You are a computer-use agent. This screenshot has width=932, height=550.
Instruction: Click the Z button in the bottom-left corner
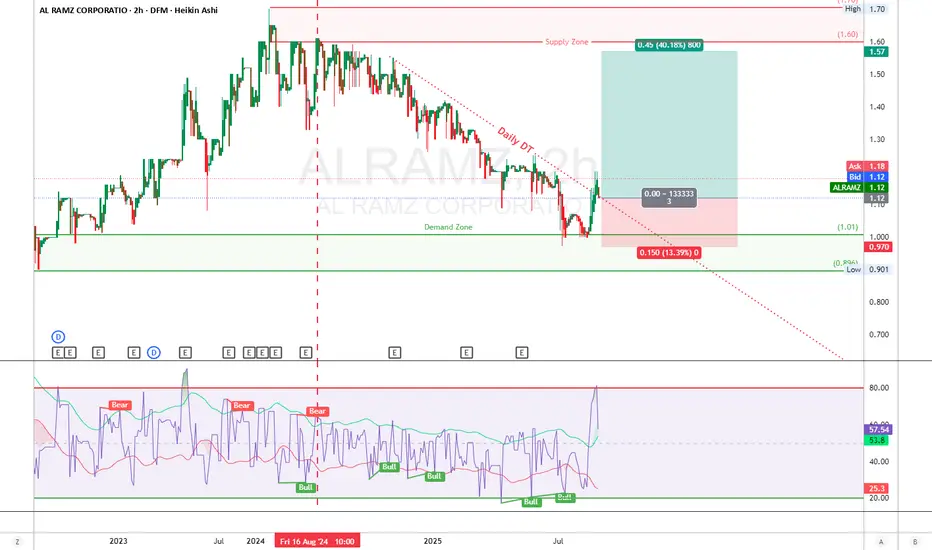point(17,542)
